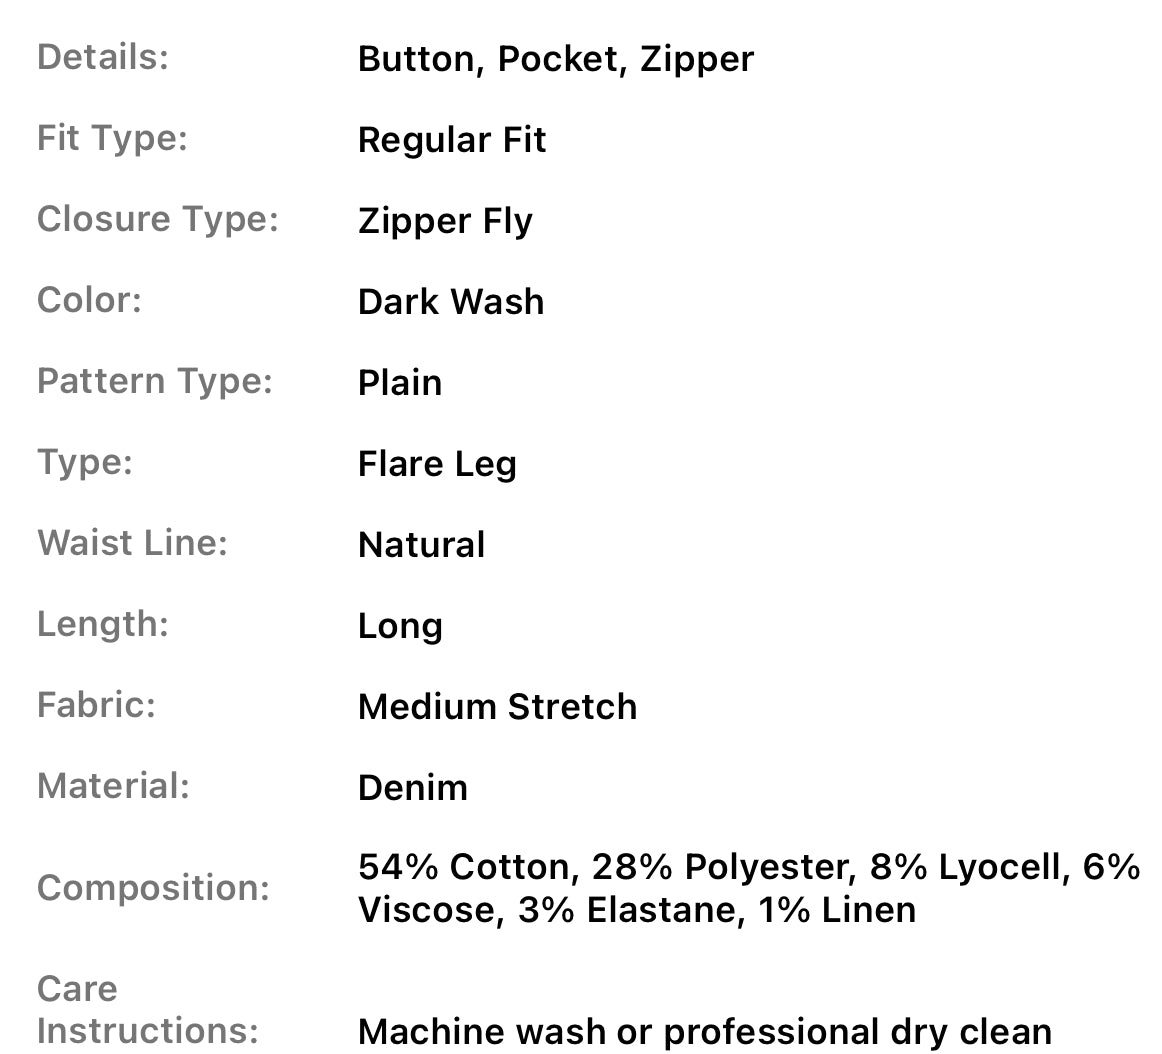Select the "Denim" material value
The image size is (1162, 1054).
(x=413, y=788)
